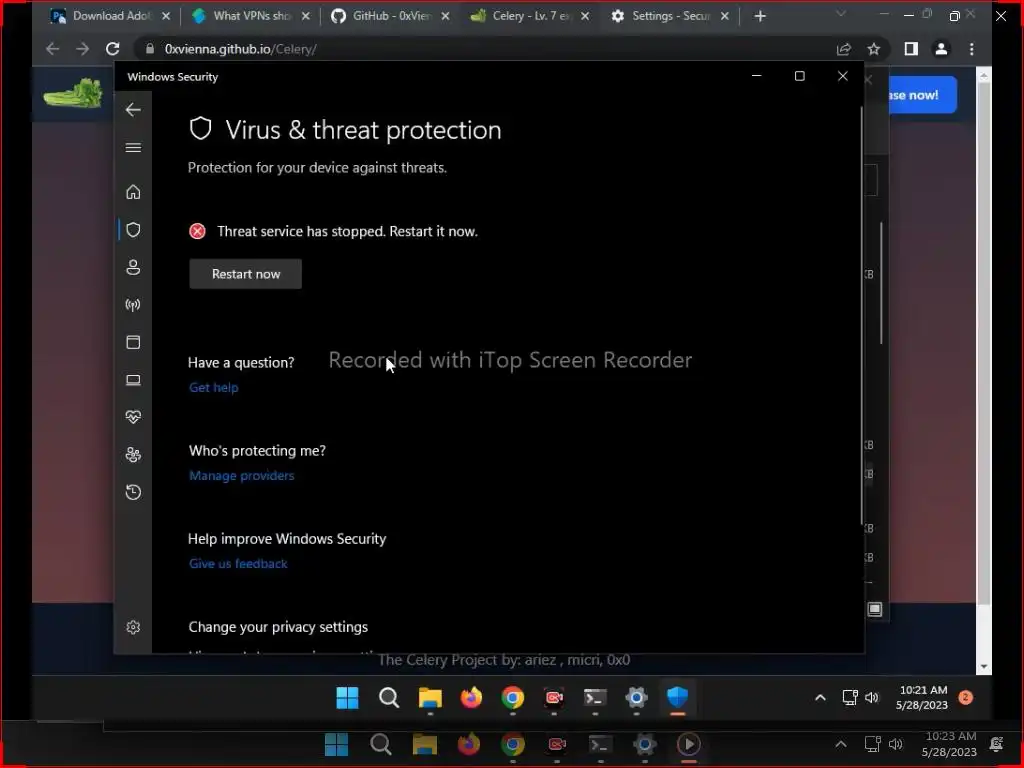Select Virus & threat protection shield icon

coord(133,230)
